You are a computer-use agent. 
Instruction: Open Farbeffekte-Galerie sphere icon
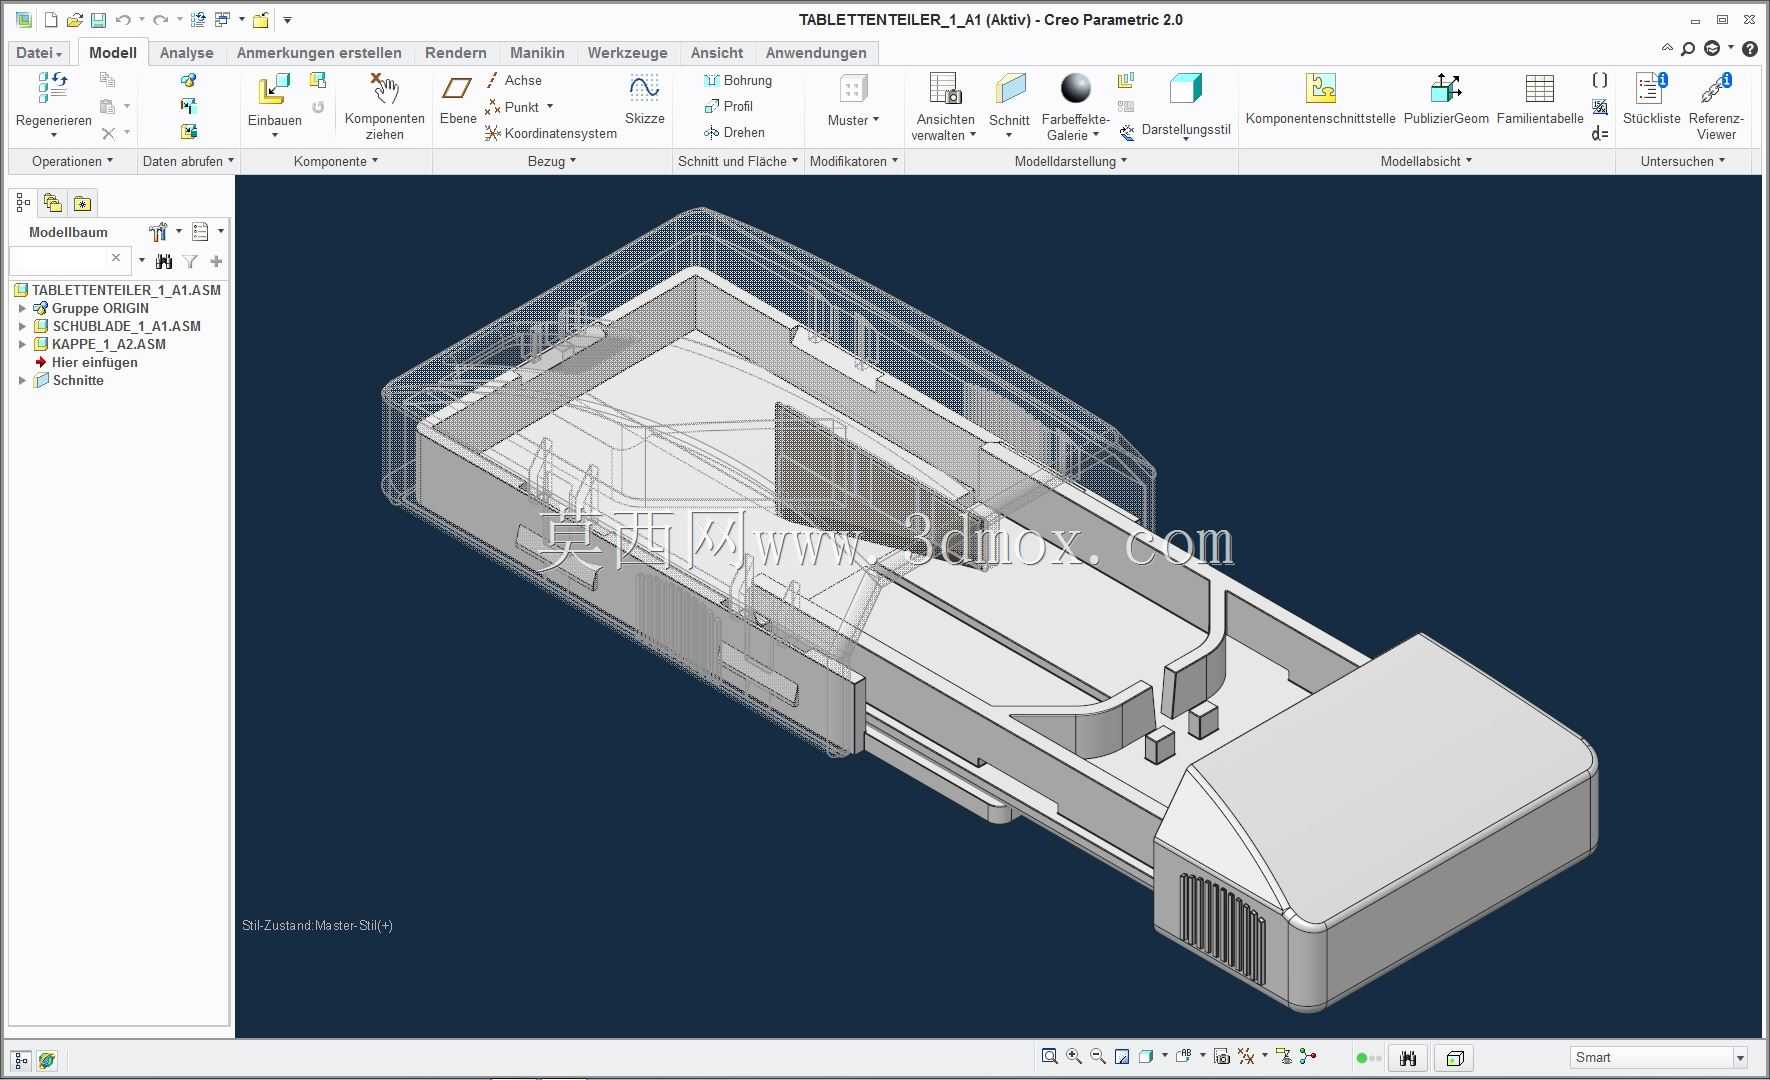point(1076,89)
